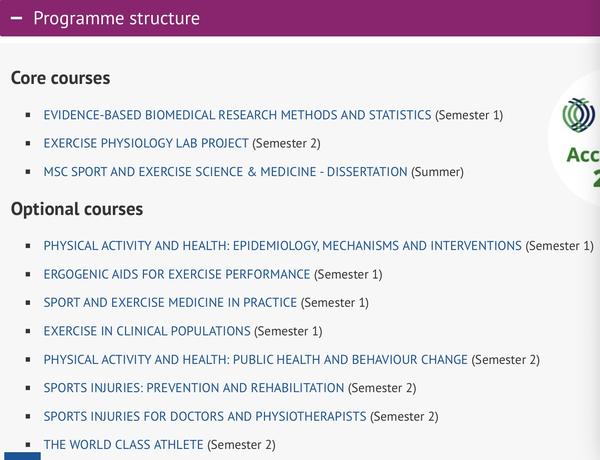Click the blue button at page bottom

tap(22, 456)
